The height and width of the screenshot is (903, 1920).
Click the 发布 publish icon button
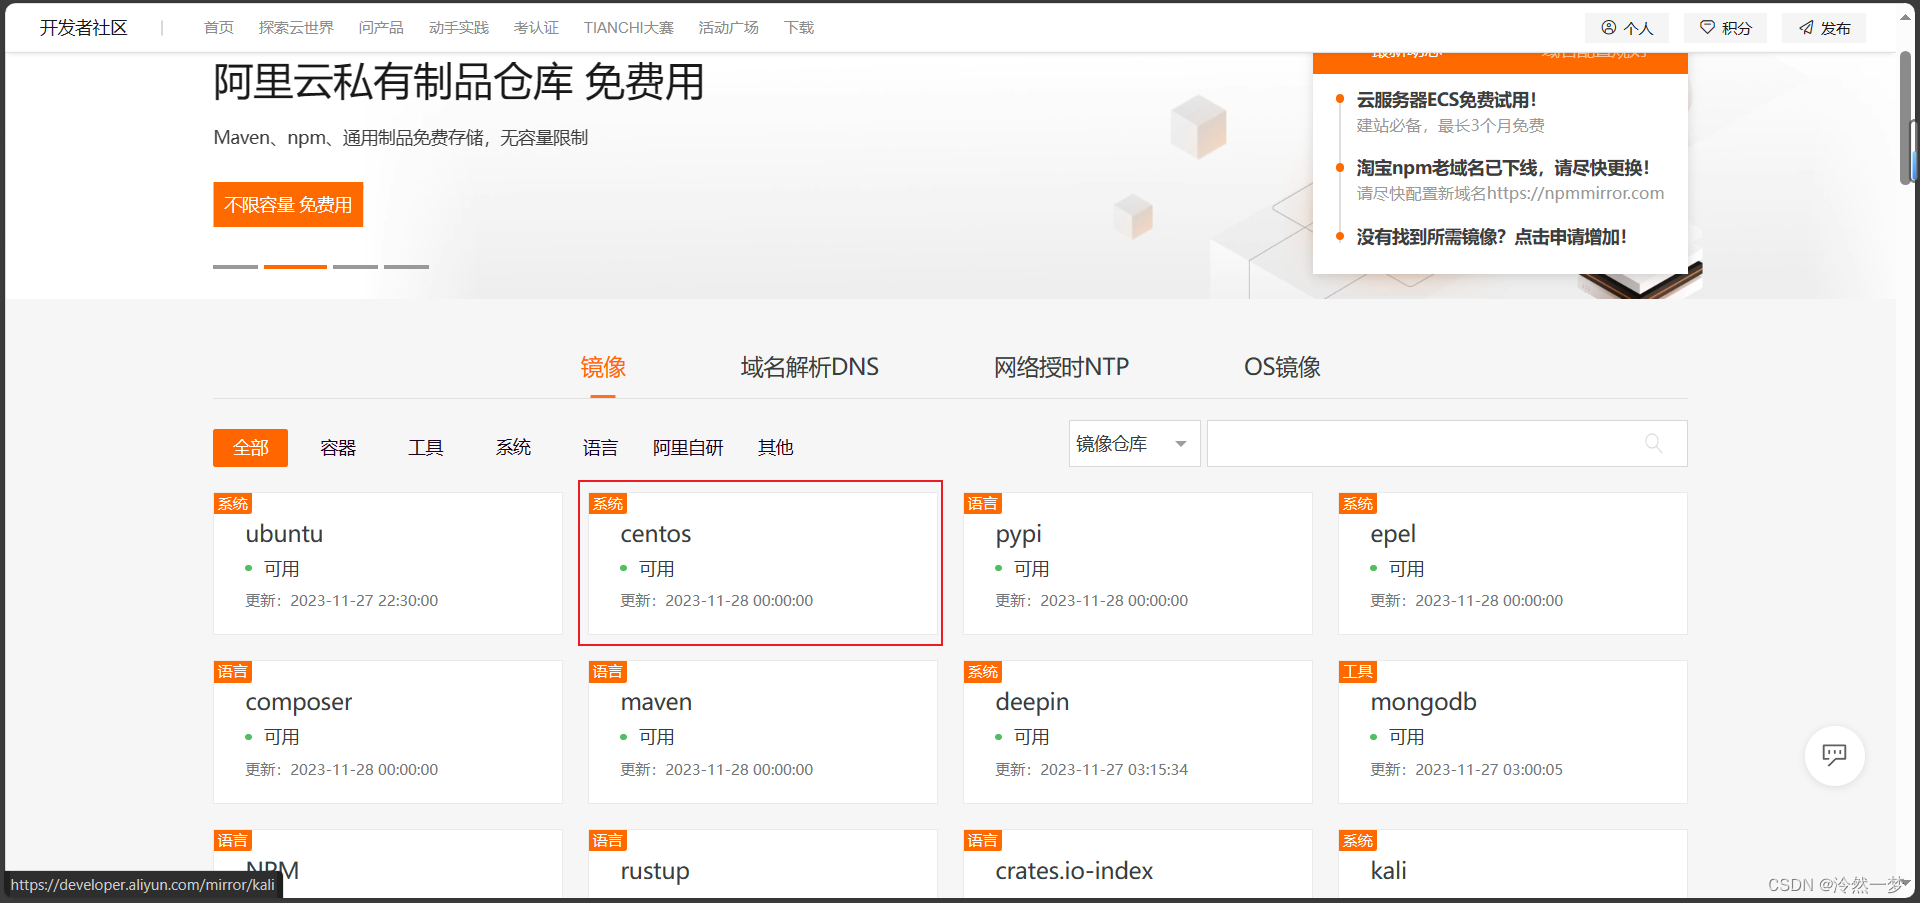(x=1824, y=28)
